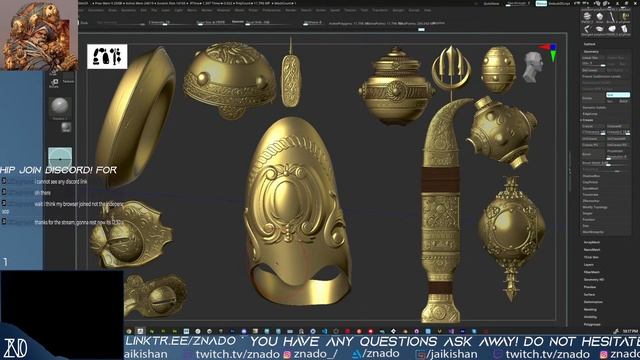Open the Preferences menu
This screenshot has height=360, width=640.
coord(271,10)
